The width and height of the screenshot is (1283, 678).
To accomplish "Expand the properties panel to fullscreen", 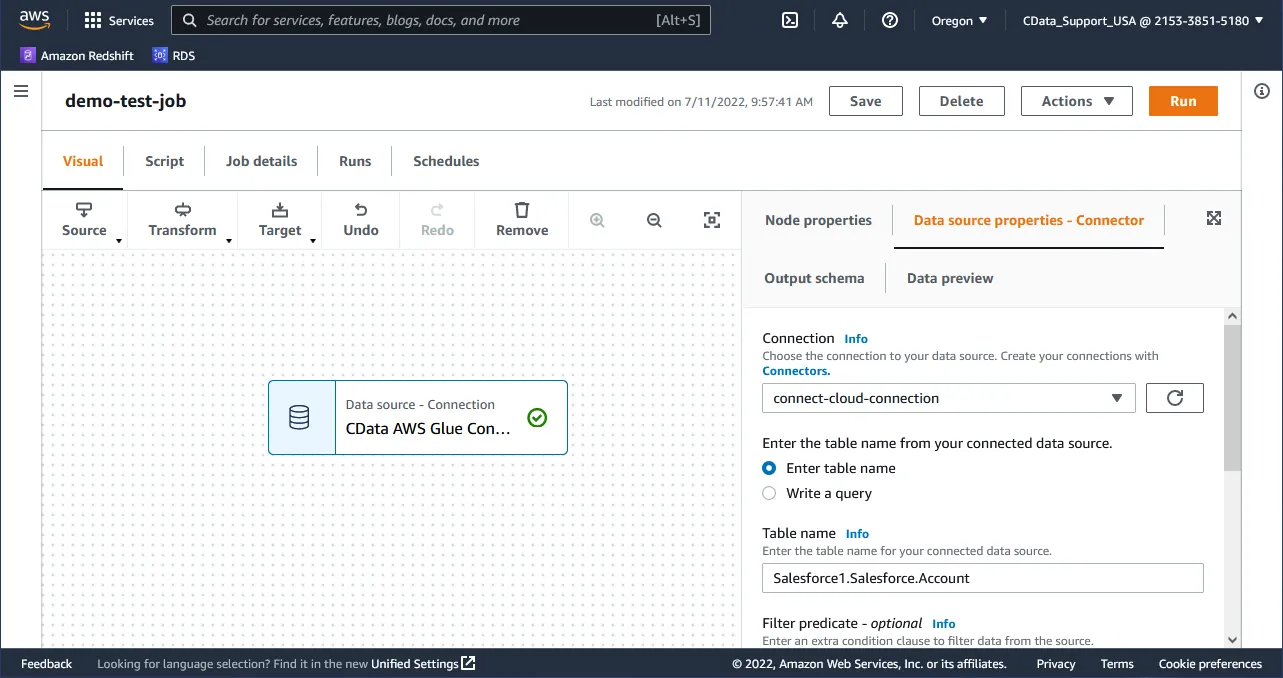I will coord(1213,217).
